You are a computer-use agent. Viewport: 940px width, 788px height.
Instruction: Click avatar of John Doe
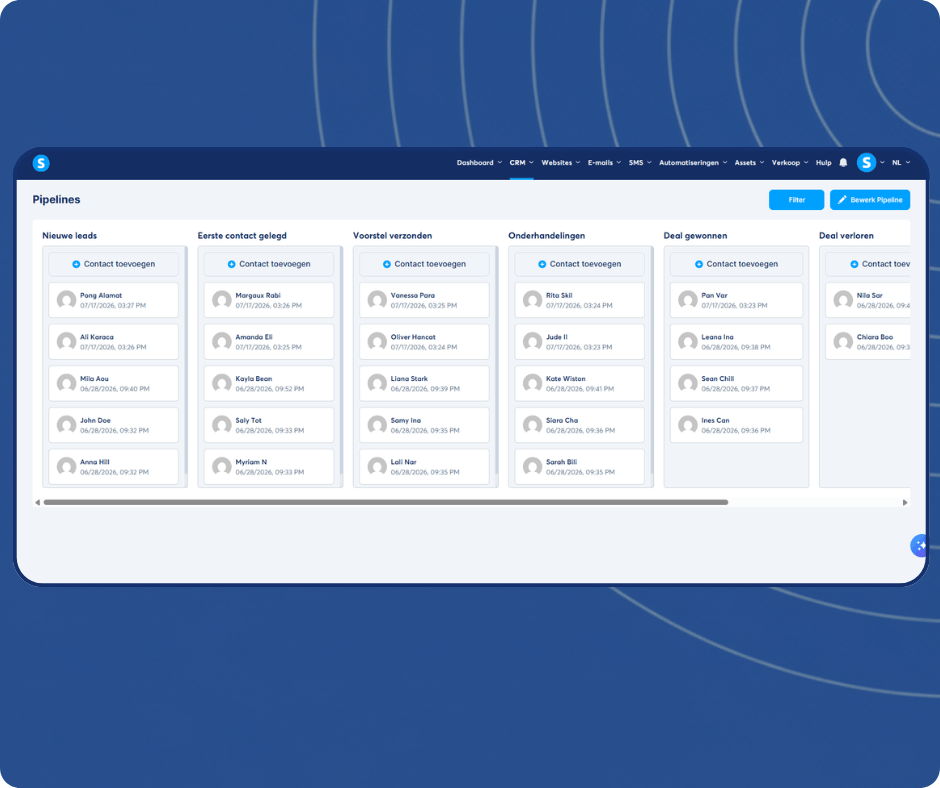tap(67, 425)
